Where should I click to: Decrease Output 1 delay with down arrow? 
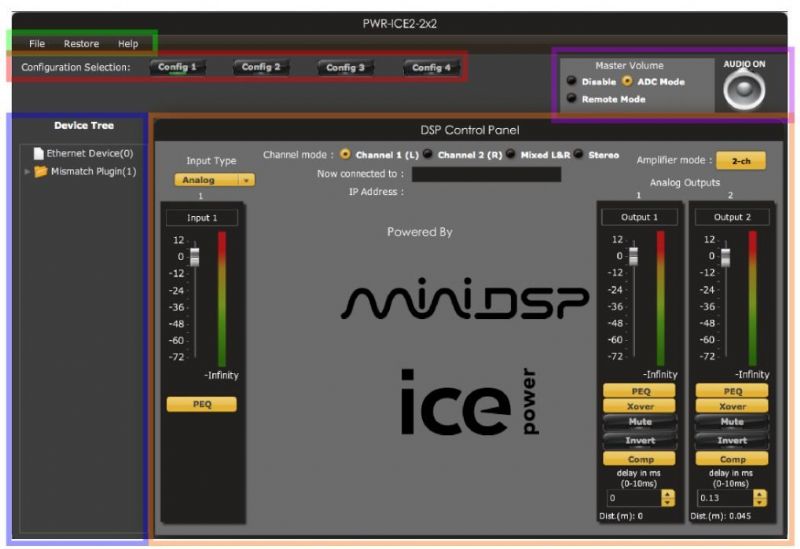668,502
